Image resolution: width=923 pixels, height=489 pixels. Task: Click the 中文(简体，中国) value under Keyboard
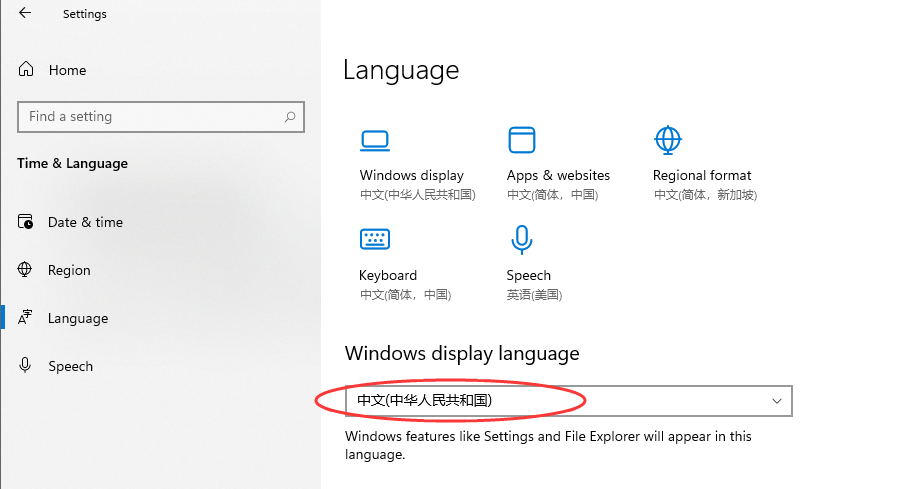pyautogui.click(x=406, y=295)
